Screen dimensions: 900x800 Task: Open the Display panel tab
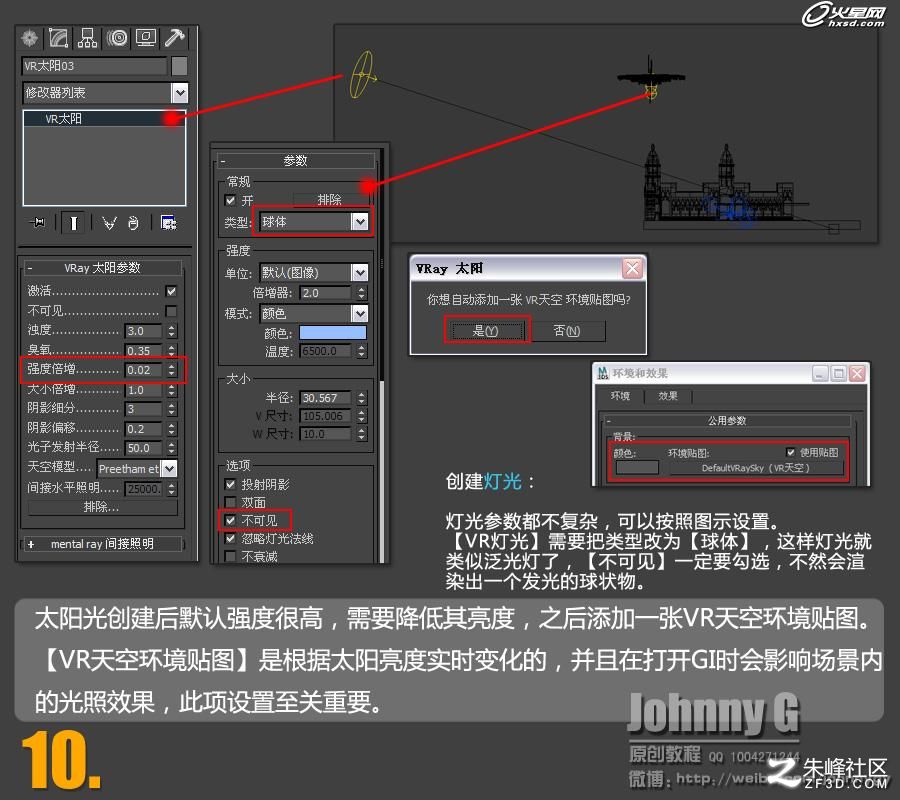coord(146,38)
